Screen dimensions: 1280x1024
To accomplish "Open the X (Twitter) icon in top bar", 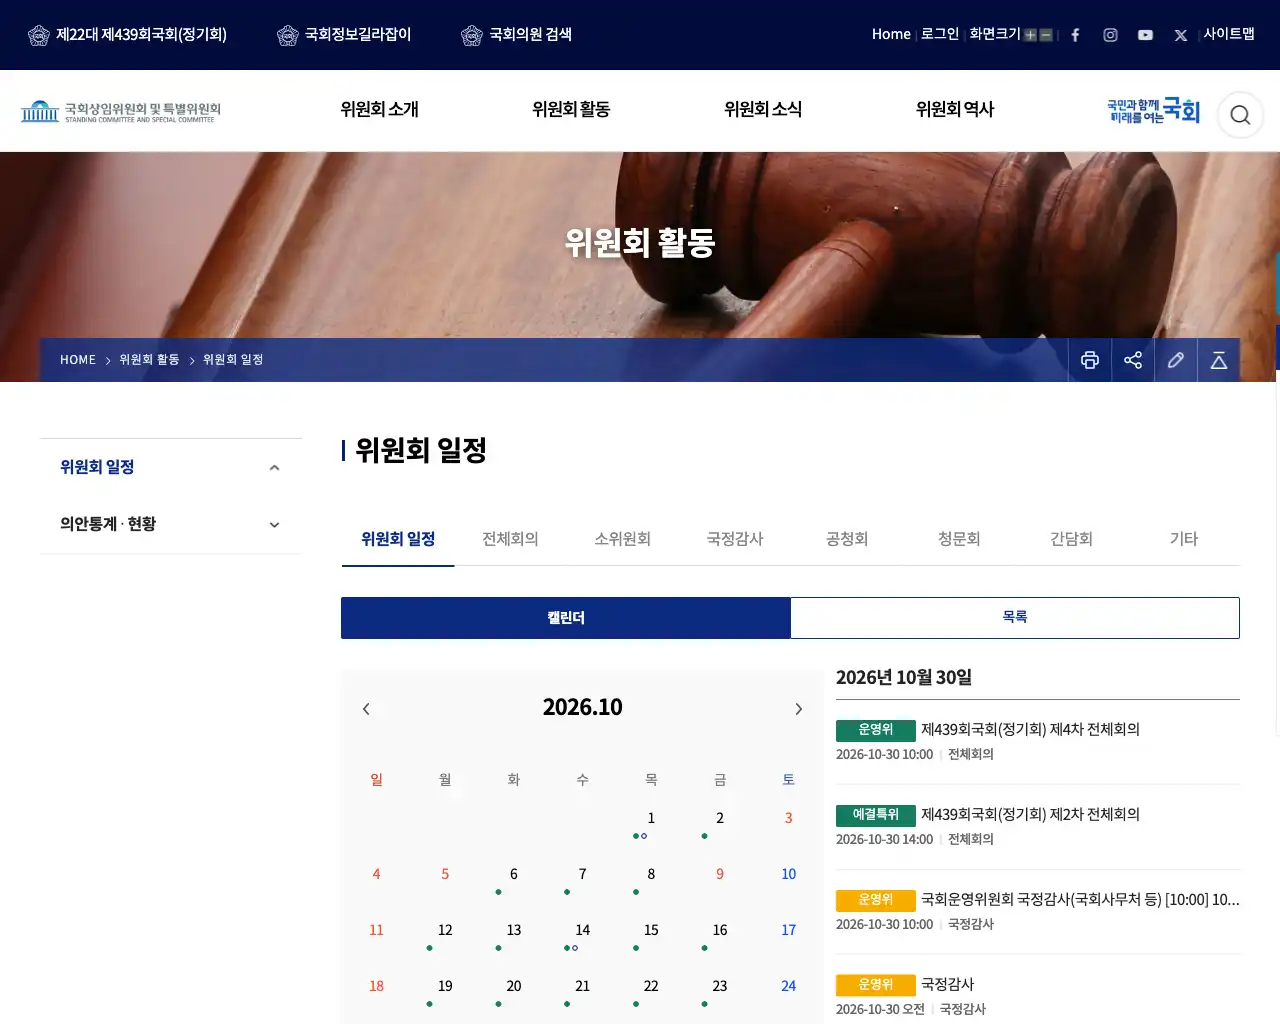I will pyautogui.click(x=1180, y=35).
